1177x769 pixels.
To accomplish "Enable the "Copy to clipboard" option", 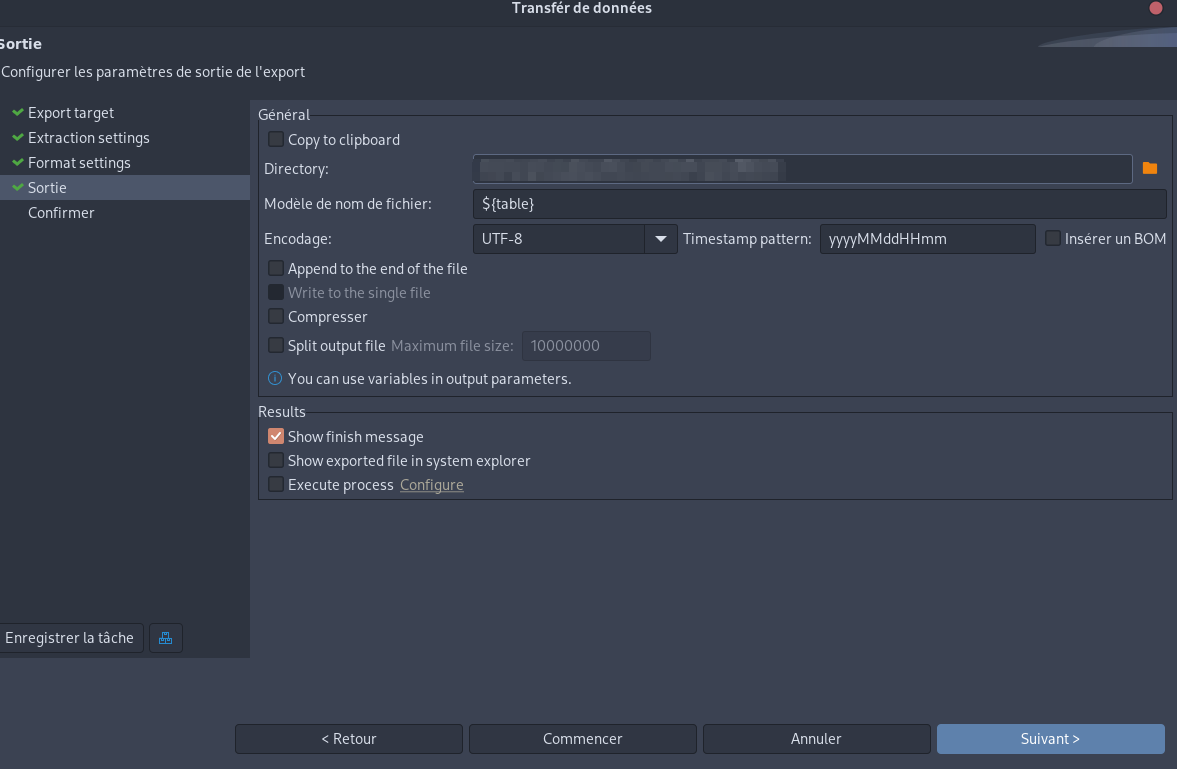I will [x=275, y=139].
